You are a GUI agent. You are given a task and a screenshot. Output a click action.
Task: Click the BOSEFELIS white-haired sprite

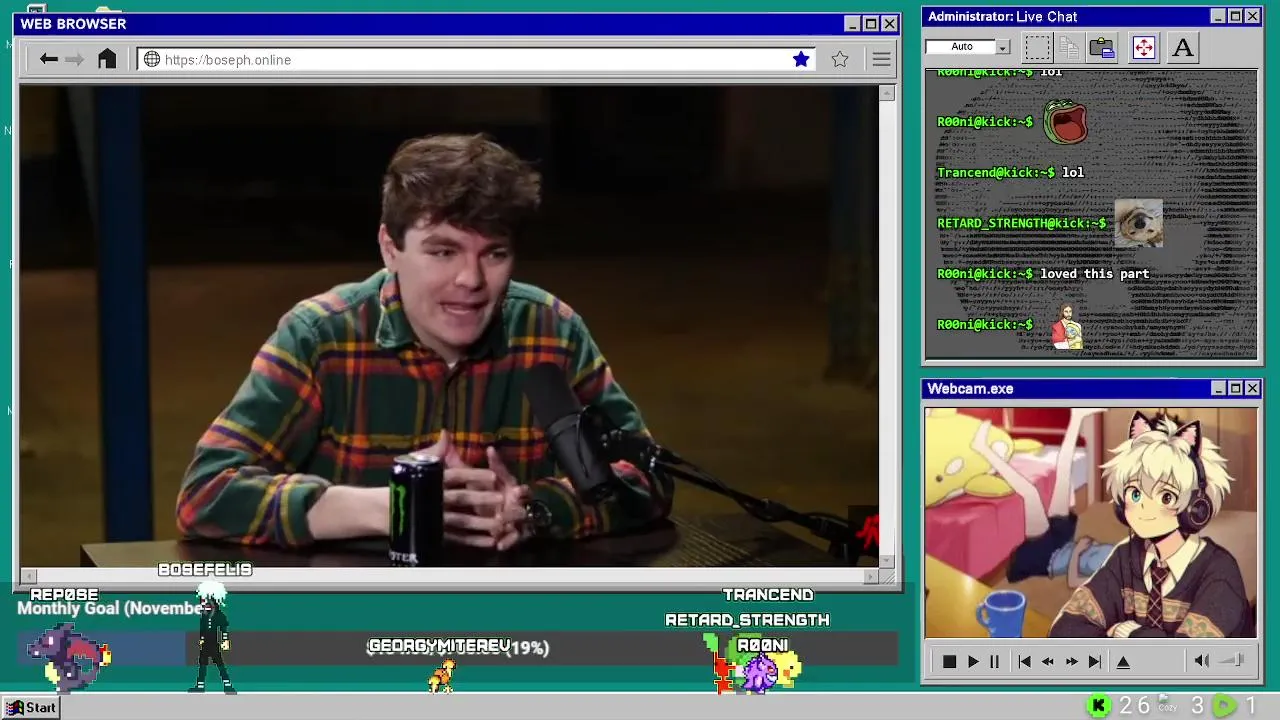pos(212,638)
